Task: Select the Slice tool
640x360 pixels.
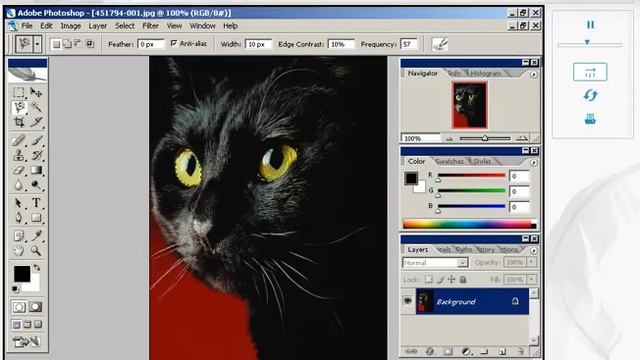Action: coord(36,122)
